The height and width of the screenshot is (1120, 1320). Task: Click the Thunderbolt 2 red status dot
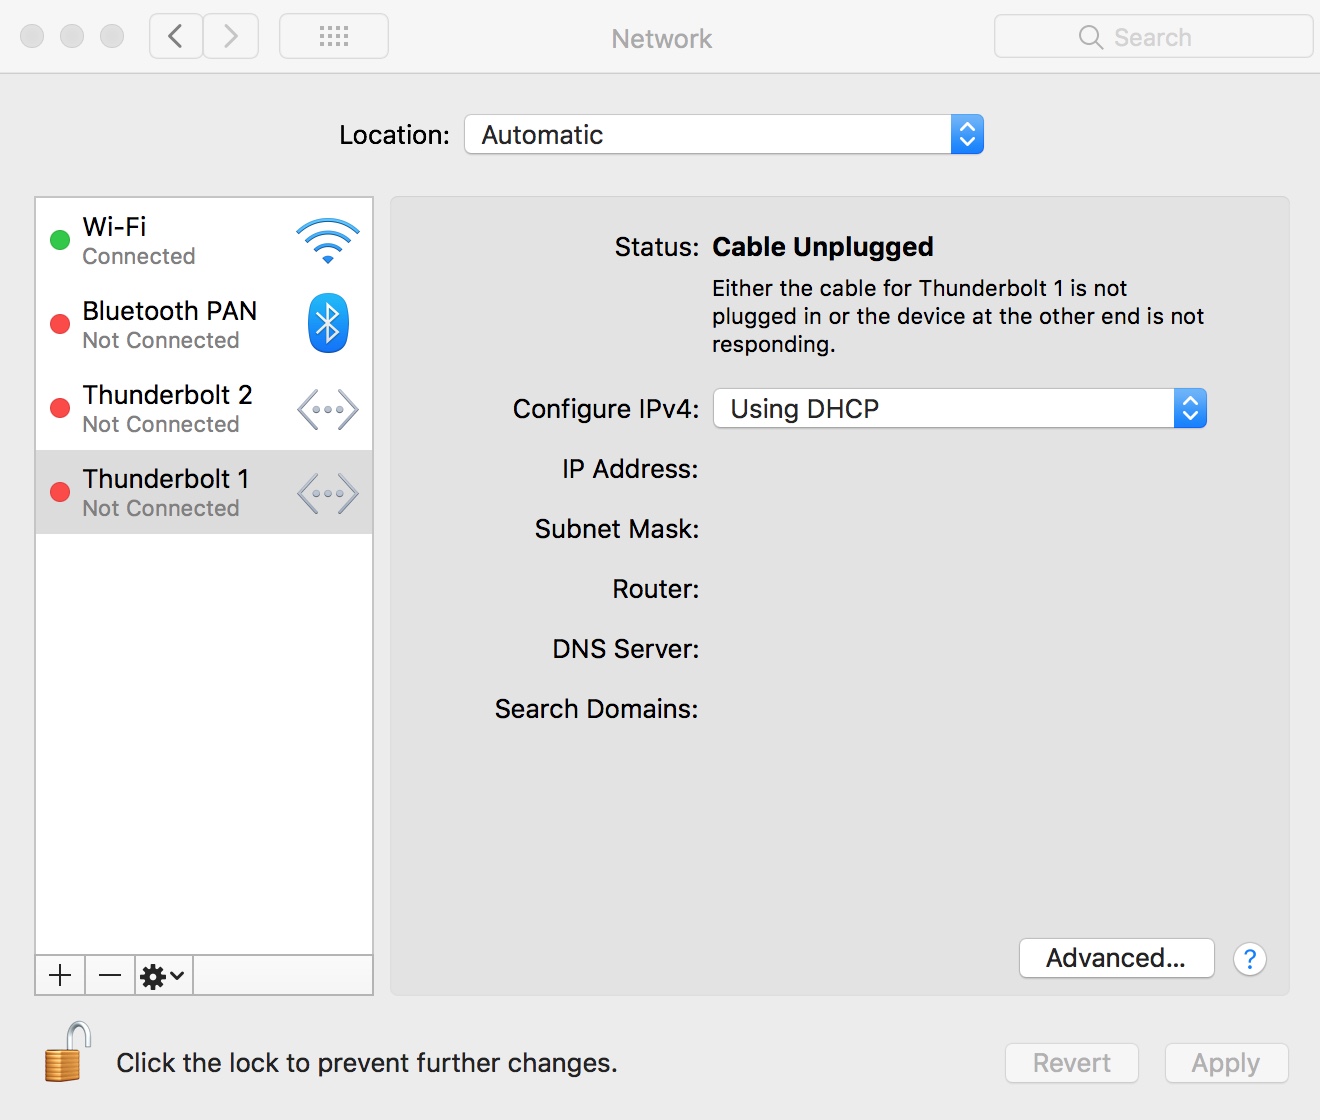(58, 408)
